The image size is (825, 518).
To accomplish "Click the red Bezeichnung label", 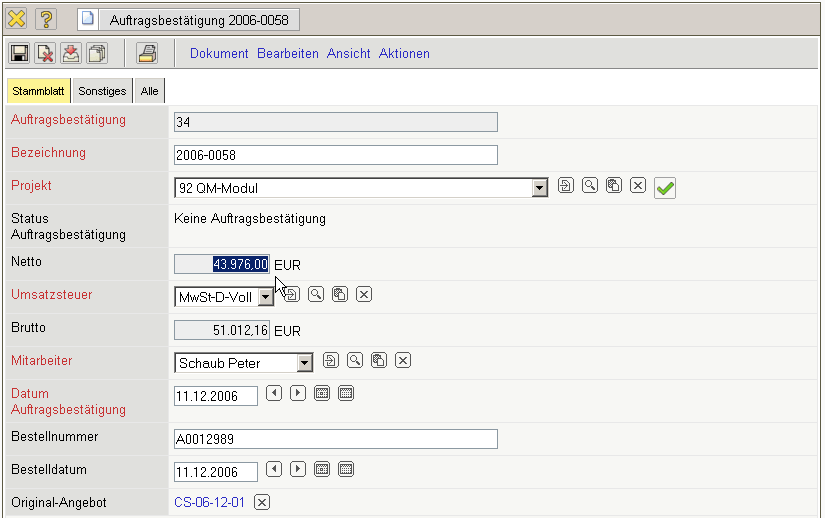I will 48,153.
